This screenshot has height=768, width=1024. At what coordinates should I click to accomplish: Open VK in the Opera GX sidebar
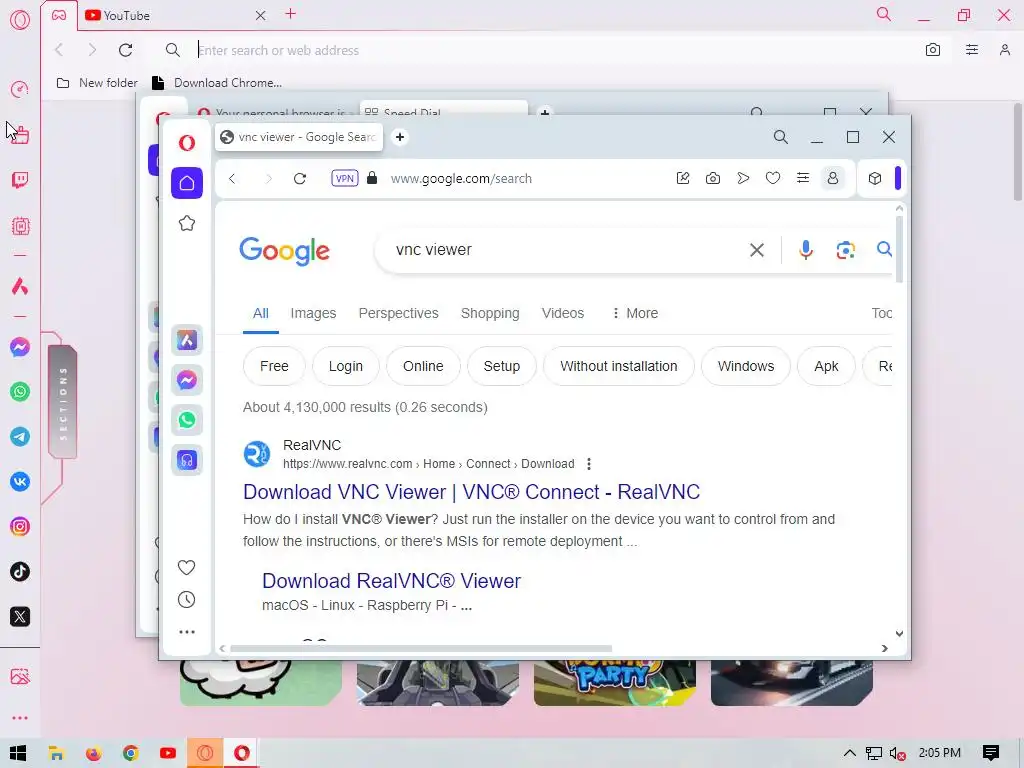[20, 482]
